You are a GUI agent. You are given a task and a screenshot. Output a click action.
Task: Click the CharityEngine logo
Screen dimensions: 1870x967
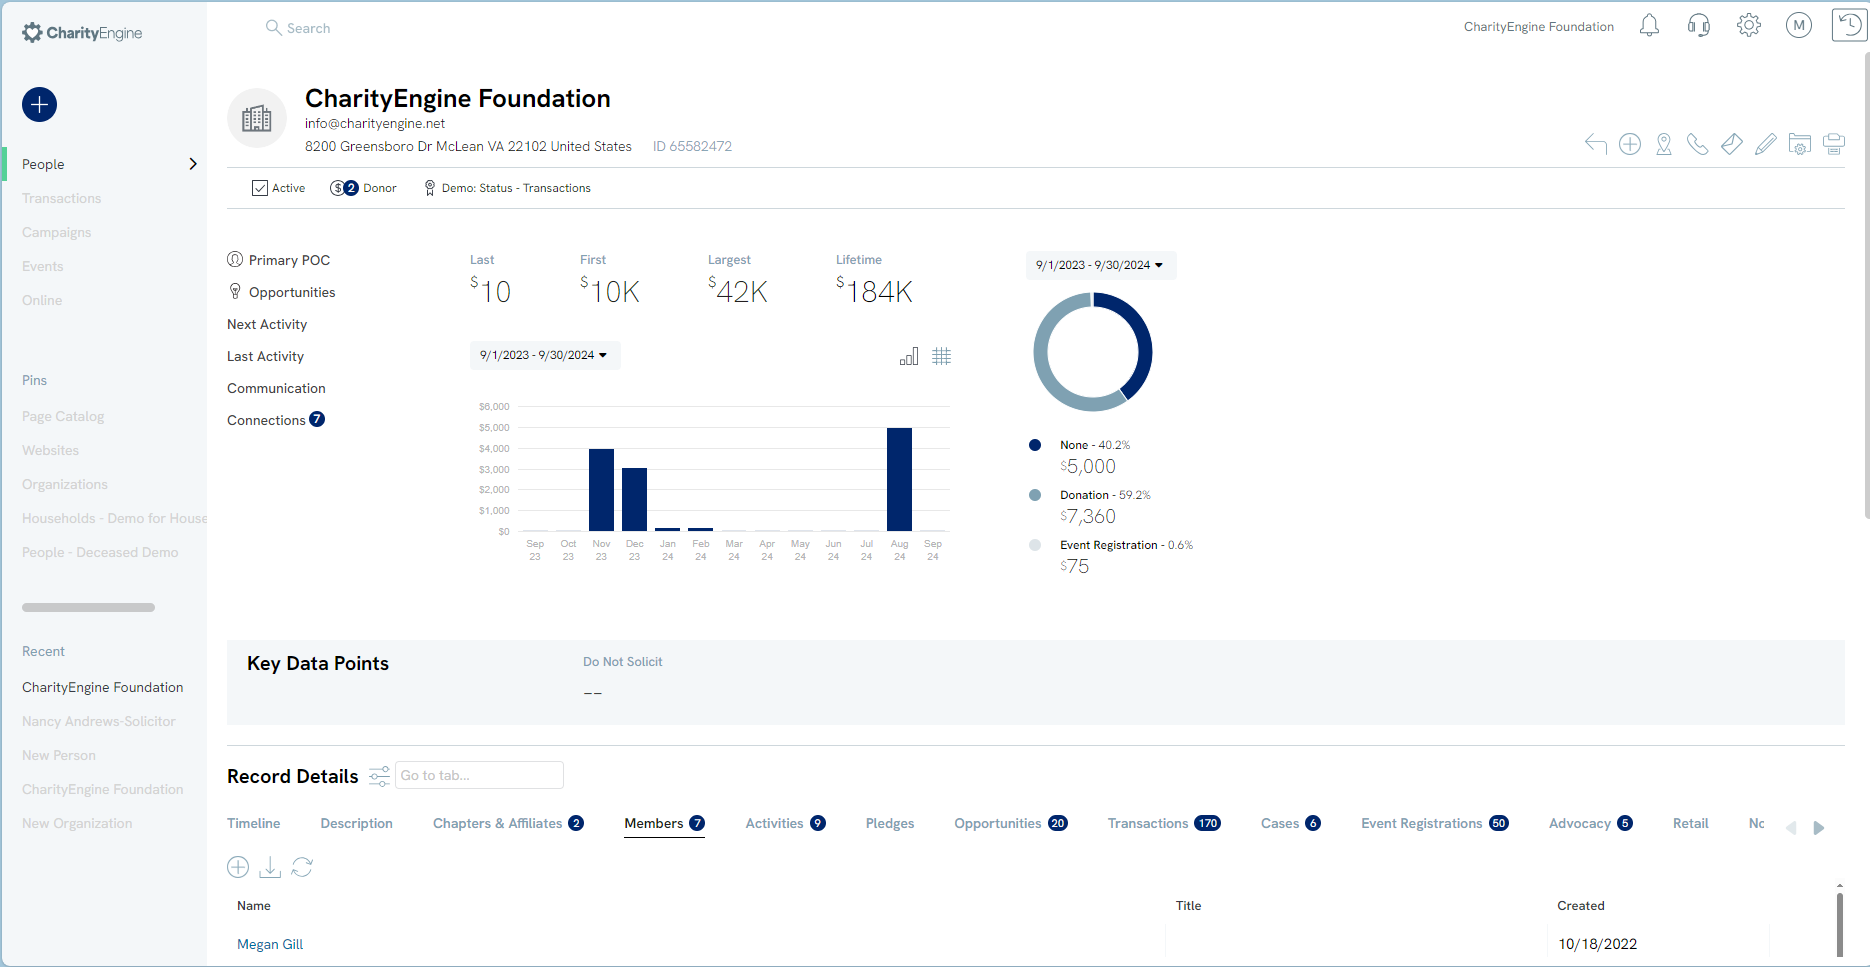pos(82,33)
